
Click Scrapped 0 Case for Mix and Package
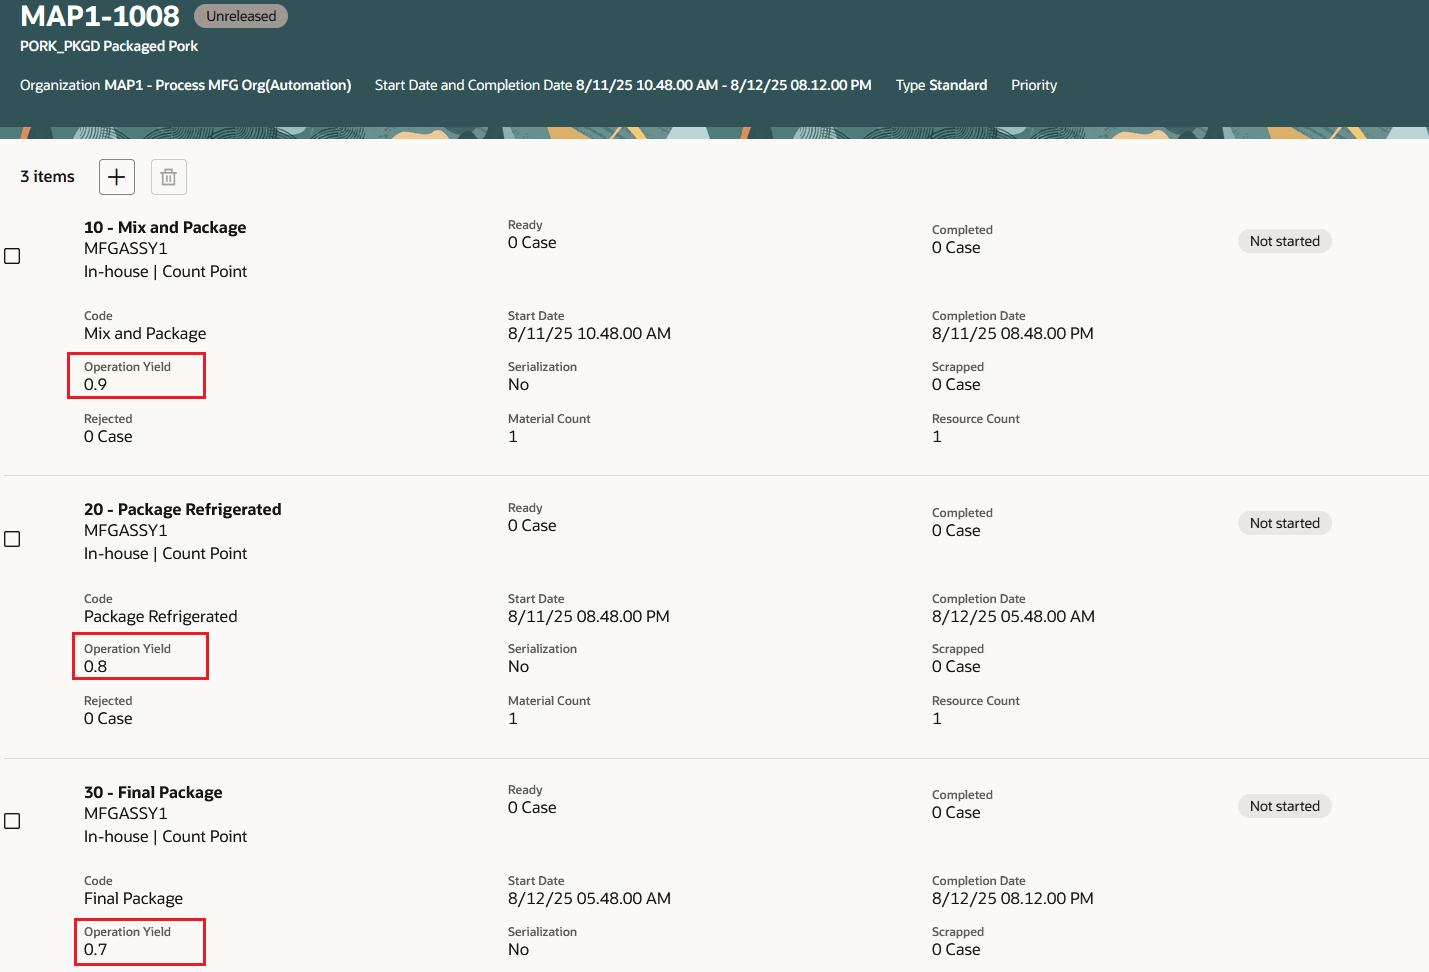click(958, 377)
